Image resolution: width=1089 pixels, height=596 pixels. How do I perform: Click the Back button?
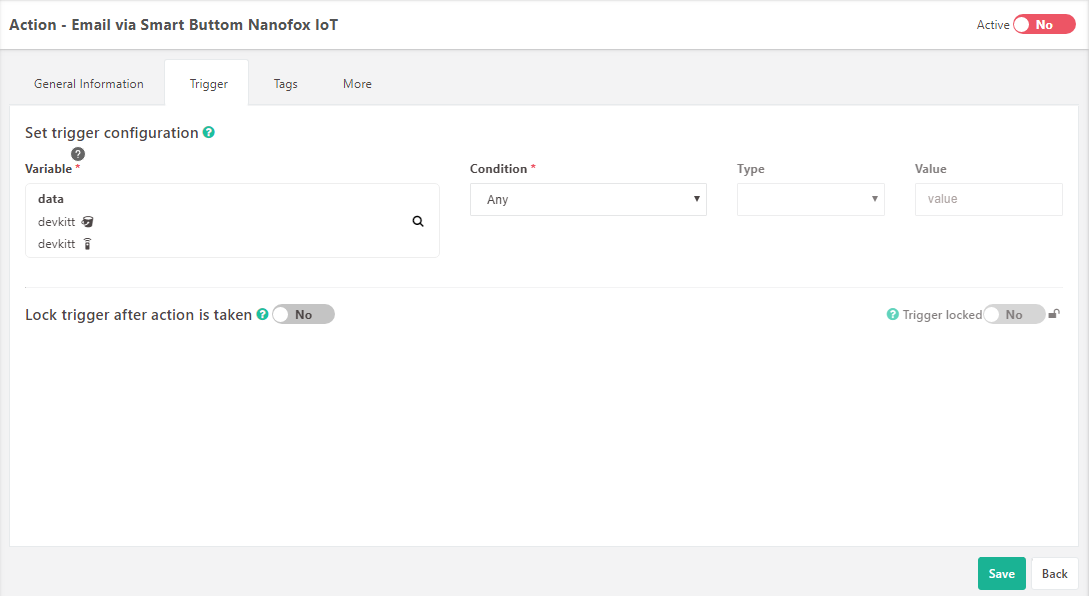coord(1054,574)
